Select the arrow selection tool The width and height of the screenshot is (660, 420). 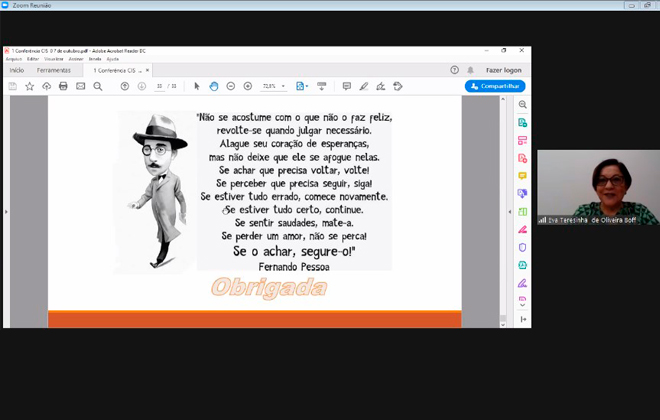pos(197,86)
